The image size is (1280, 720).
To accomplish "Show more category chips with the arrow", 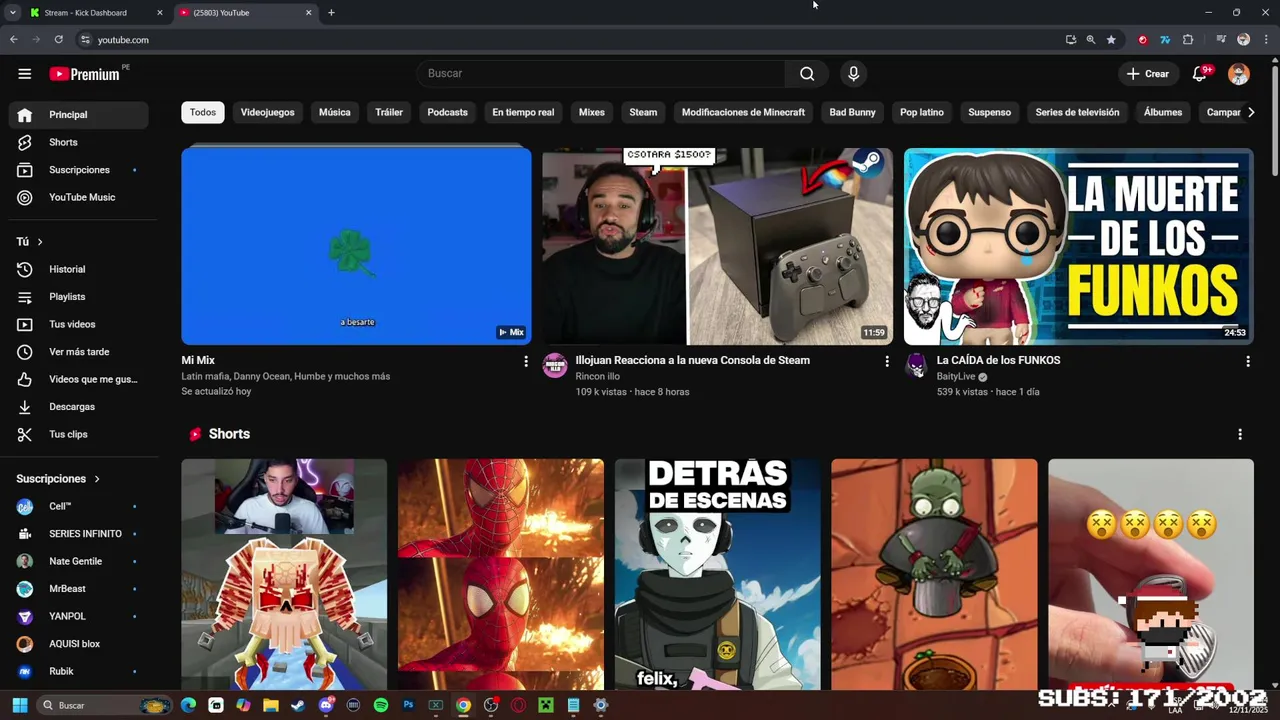I will click(x=1250, y=112).
